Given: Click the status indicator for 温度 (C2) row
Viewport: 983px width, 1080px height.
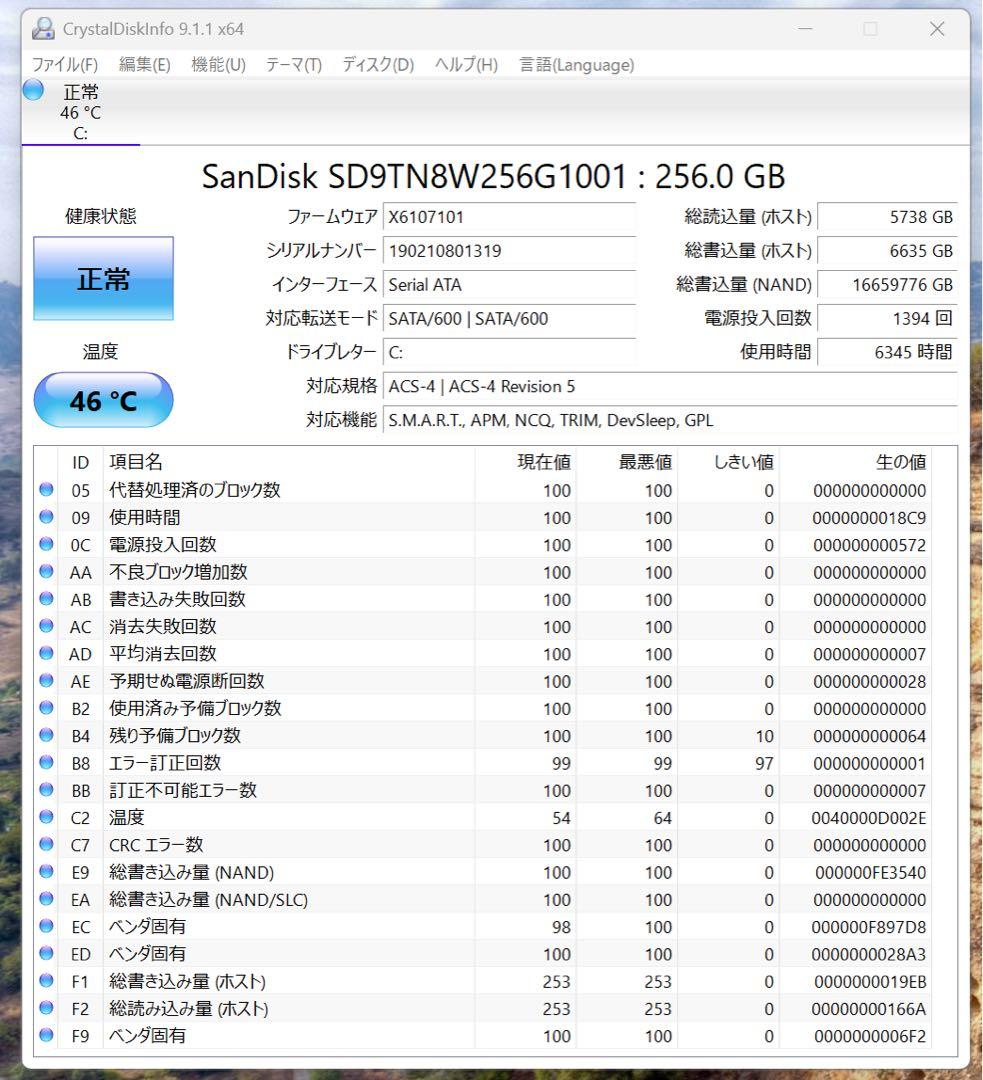Looking at the screenshot, I should tap(45, 817).
